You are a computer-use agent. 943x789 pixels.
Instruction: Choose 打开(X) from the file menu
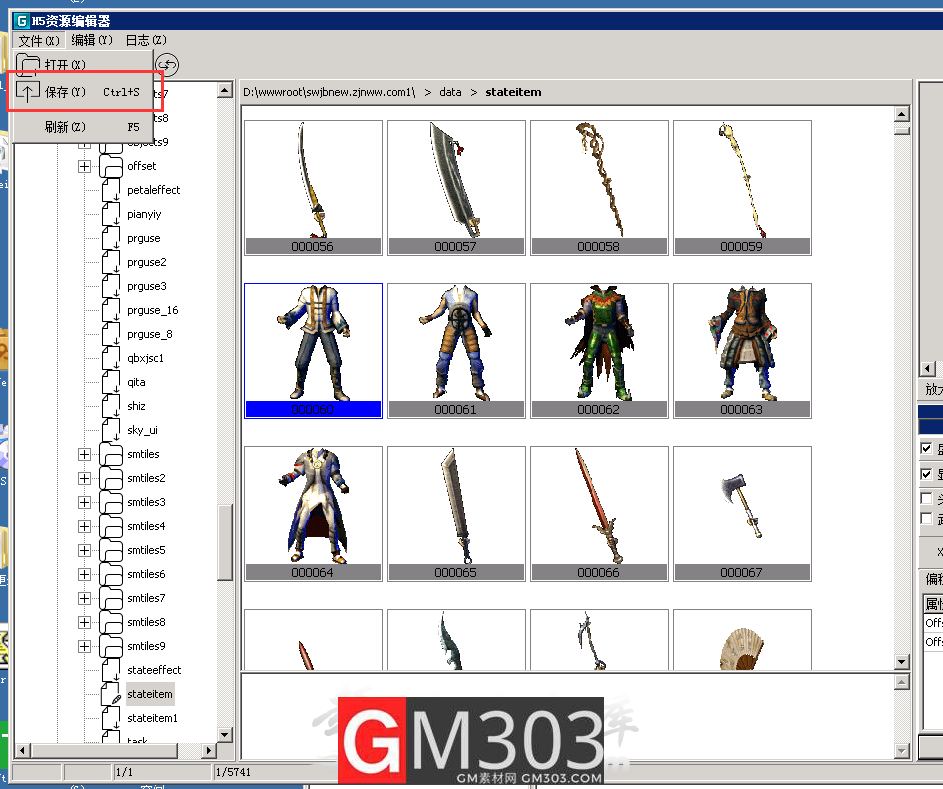coord(83,64)
